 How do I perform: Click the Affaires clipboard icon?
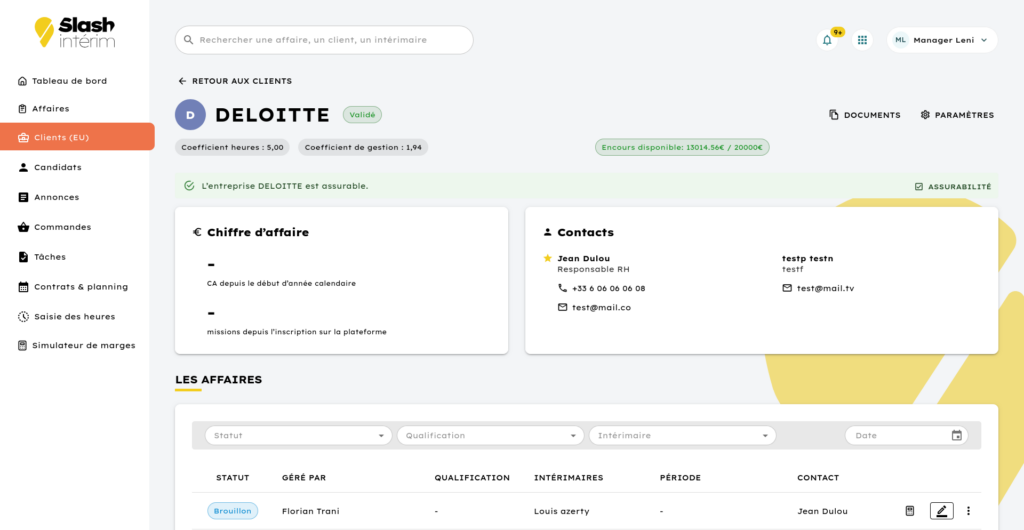(22, 109)
